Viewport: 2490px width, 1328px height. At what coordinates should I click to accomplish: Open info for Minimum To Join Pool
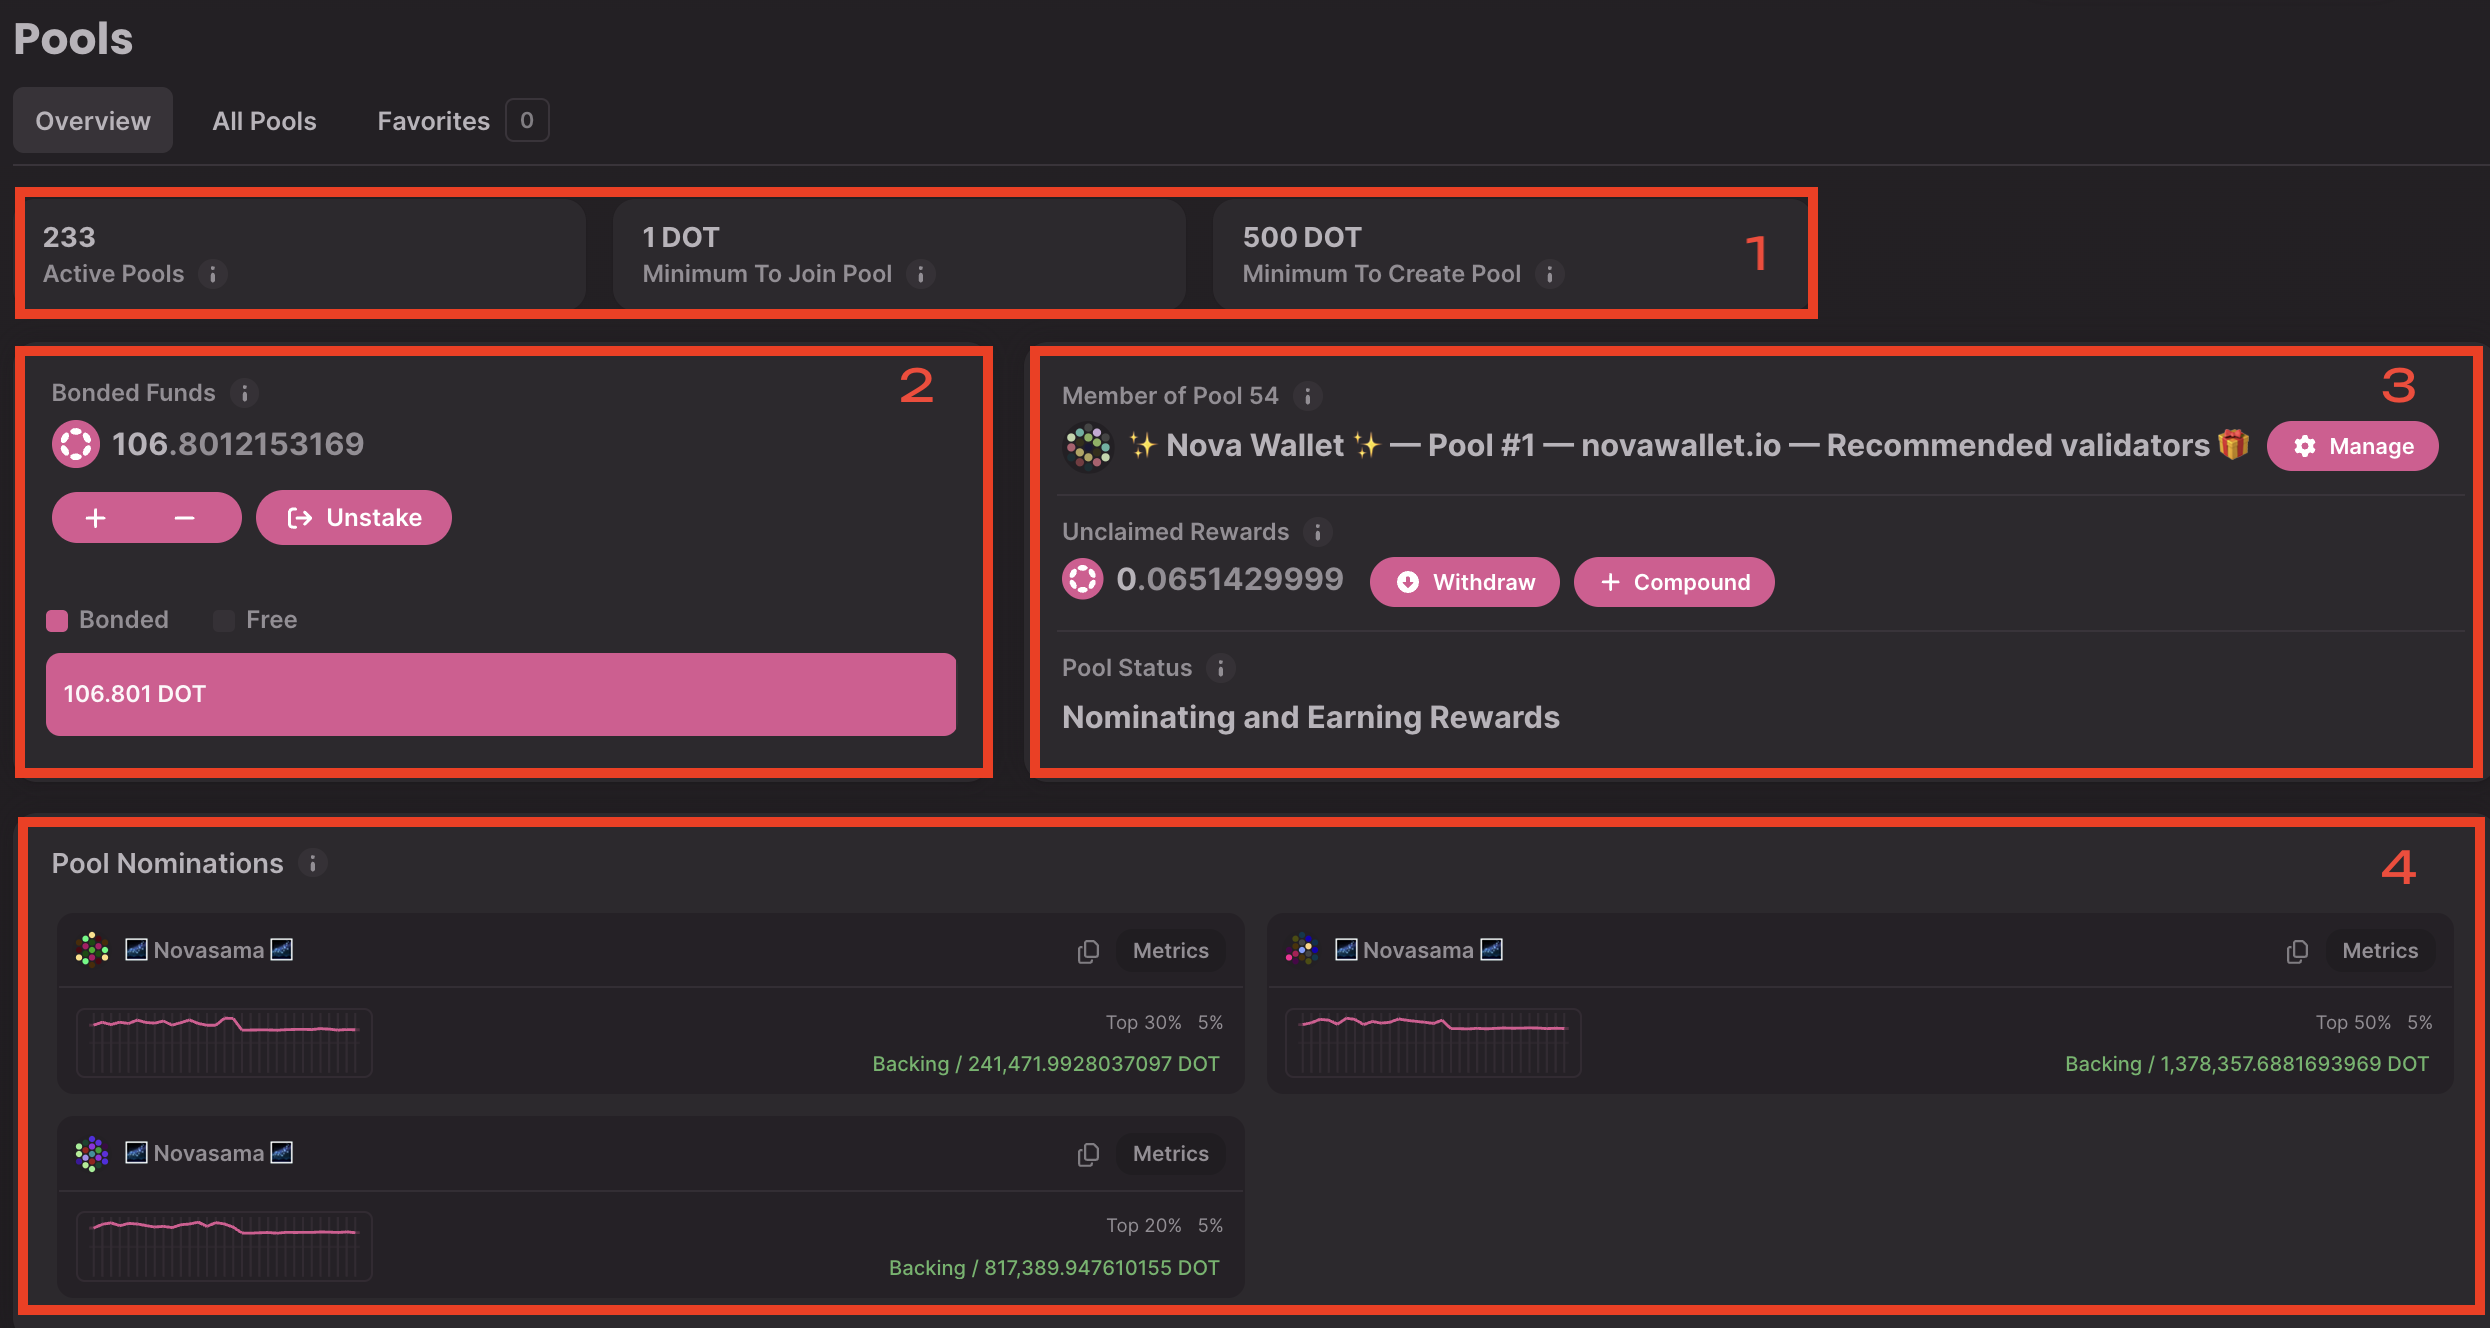coord(920,274)
